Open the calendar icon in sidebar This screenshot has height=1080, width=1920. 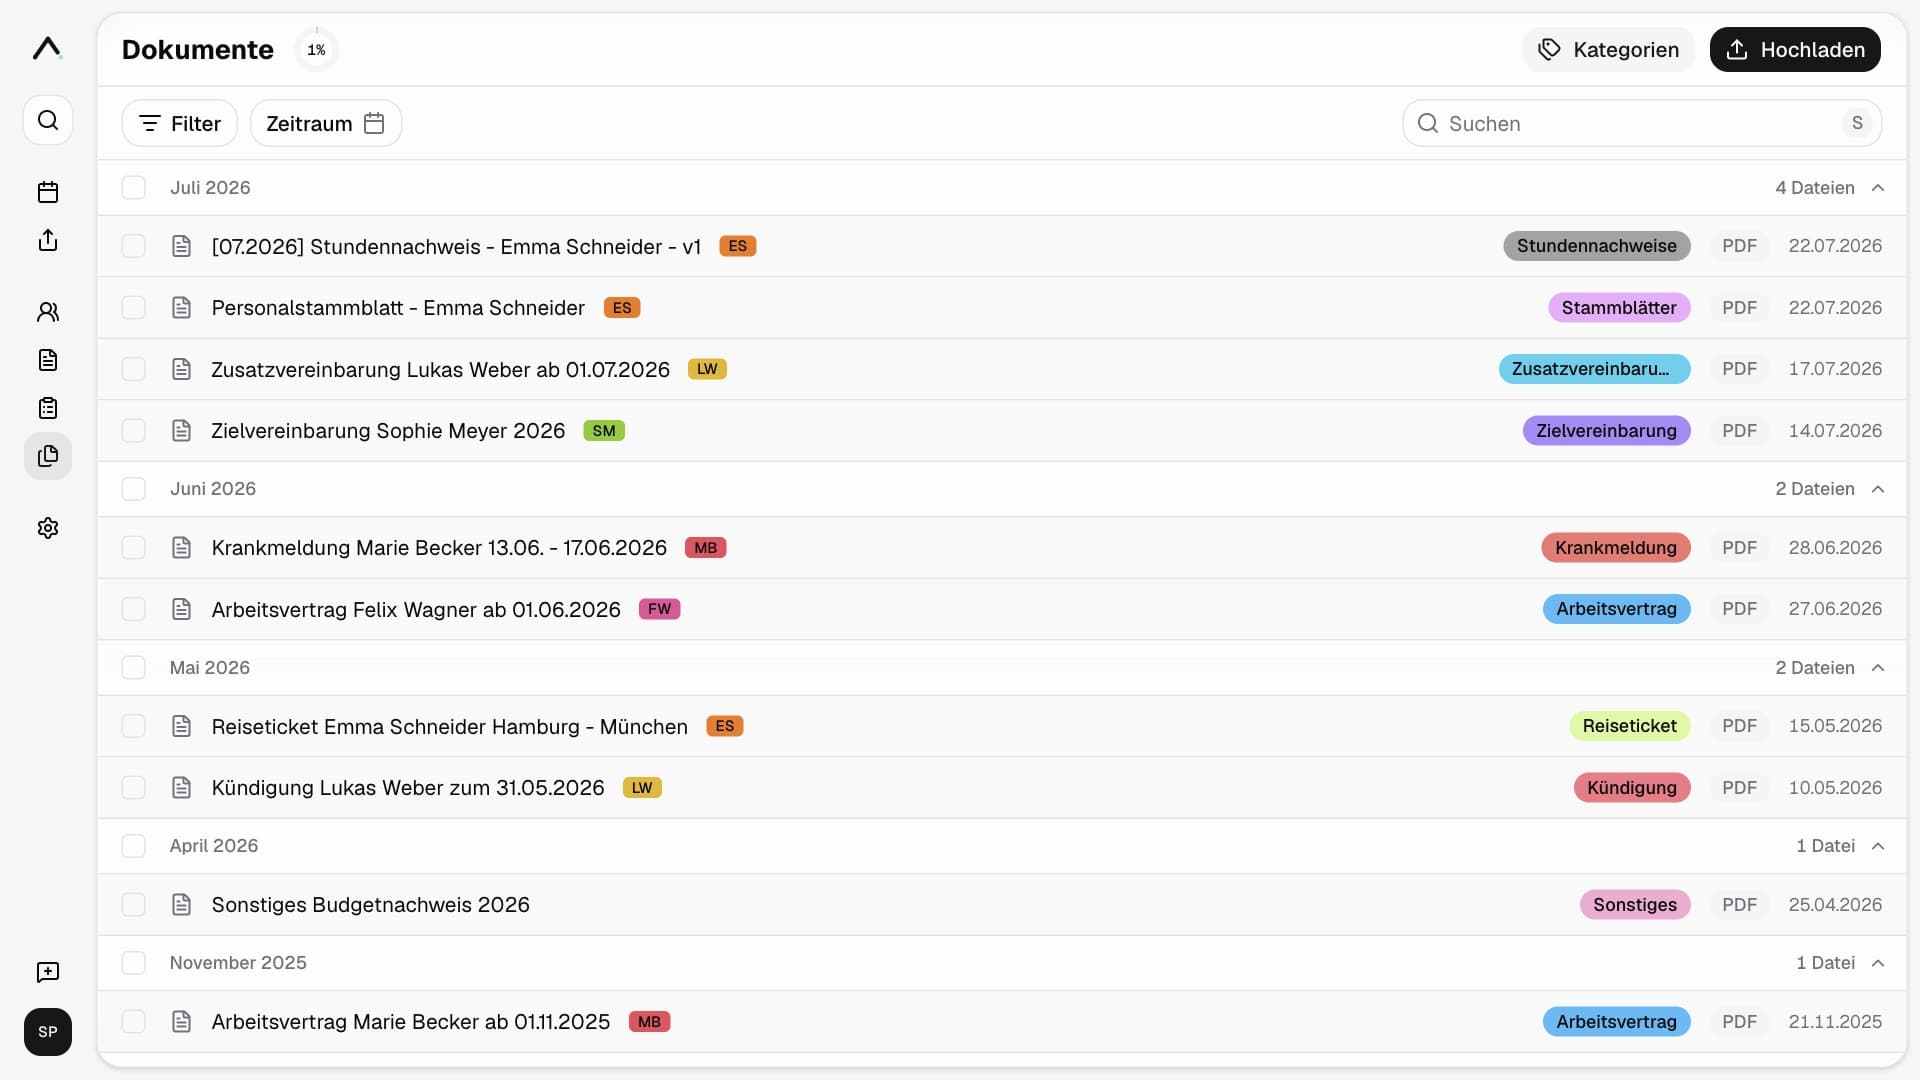[48, 192]
